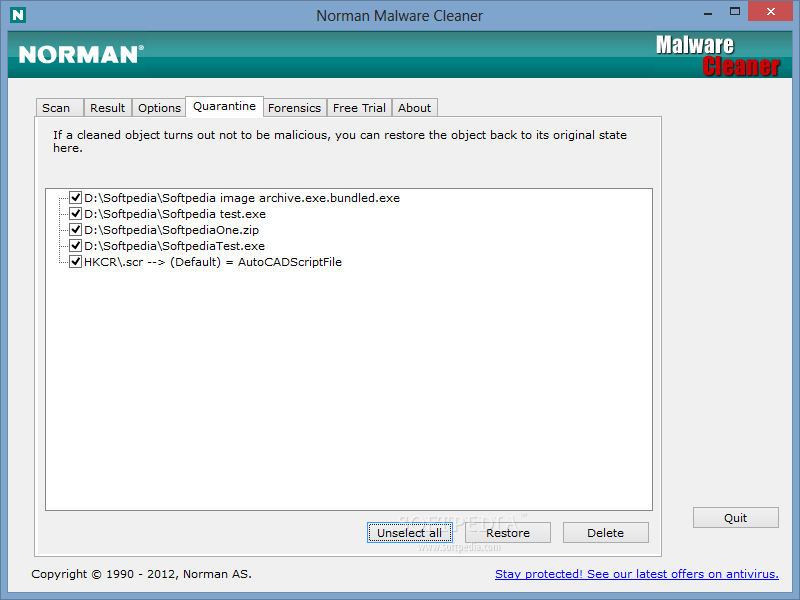Show the About tab
Image resolution: width=800 pixels, height=600 pixels.
coord(414,108)
